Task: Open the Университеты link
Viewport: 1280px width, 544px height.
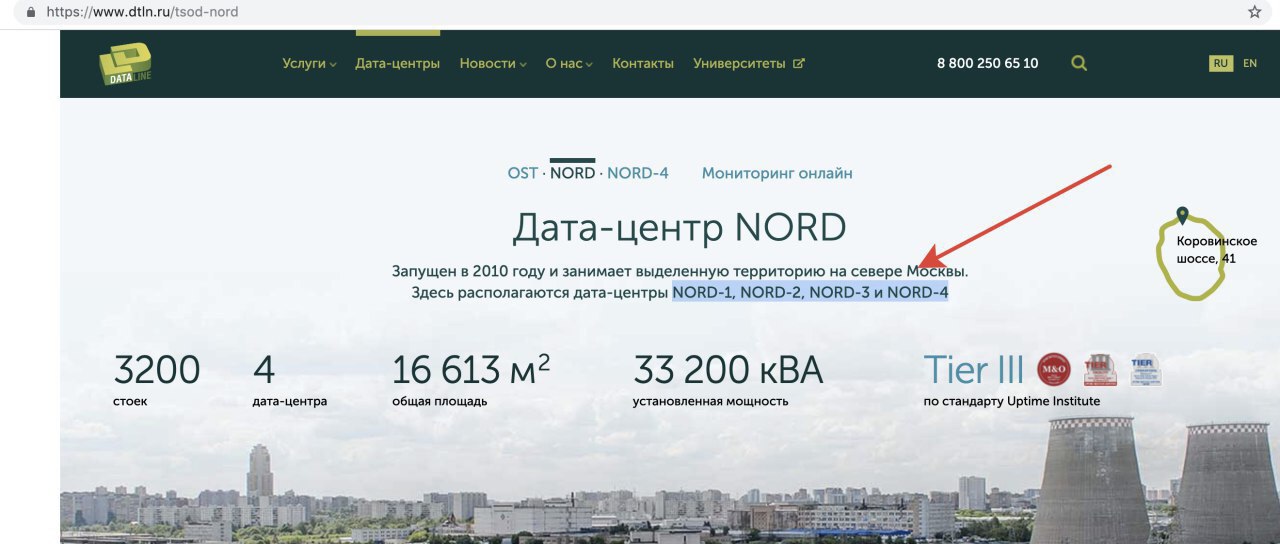Action: pos(739,63)
